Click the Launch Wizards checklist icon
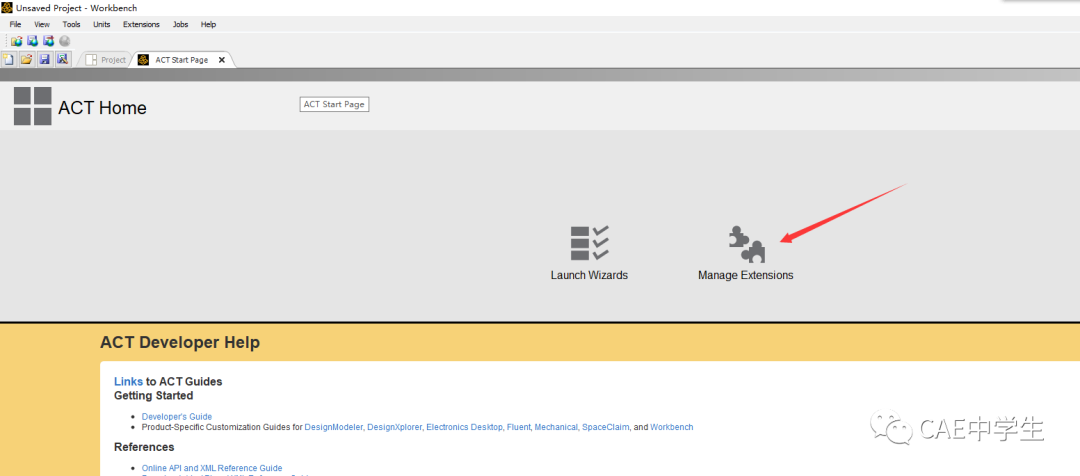1080x476 pixels. [x=590, y=243]
